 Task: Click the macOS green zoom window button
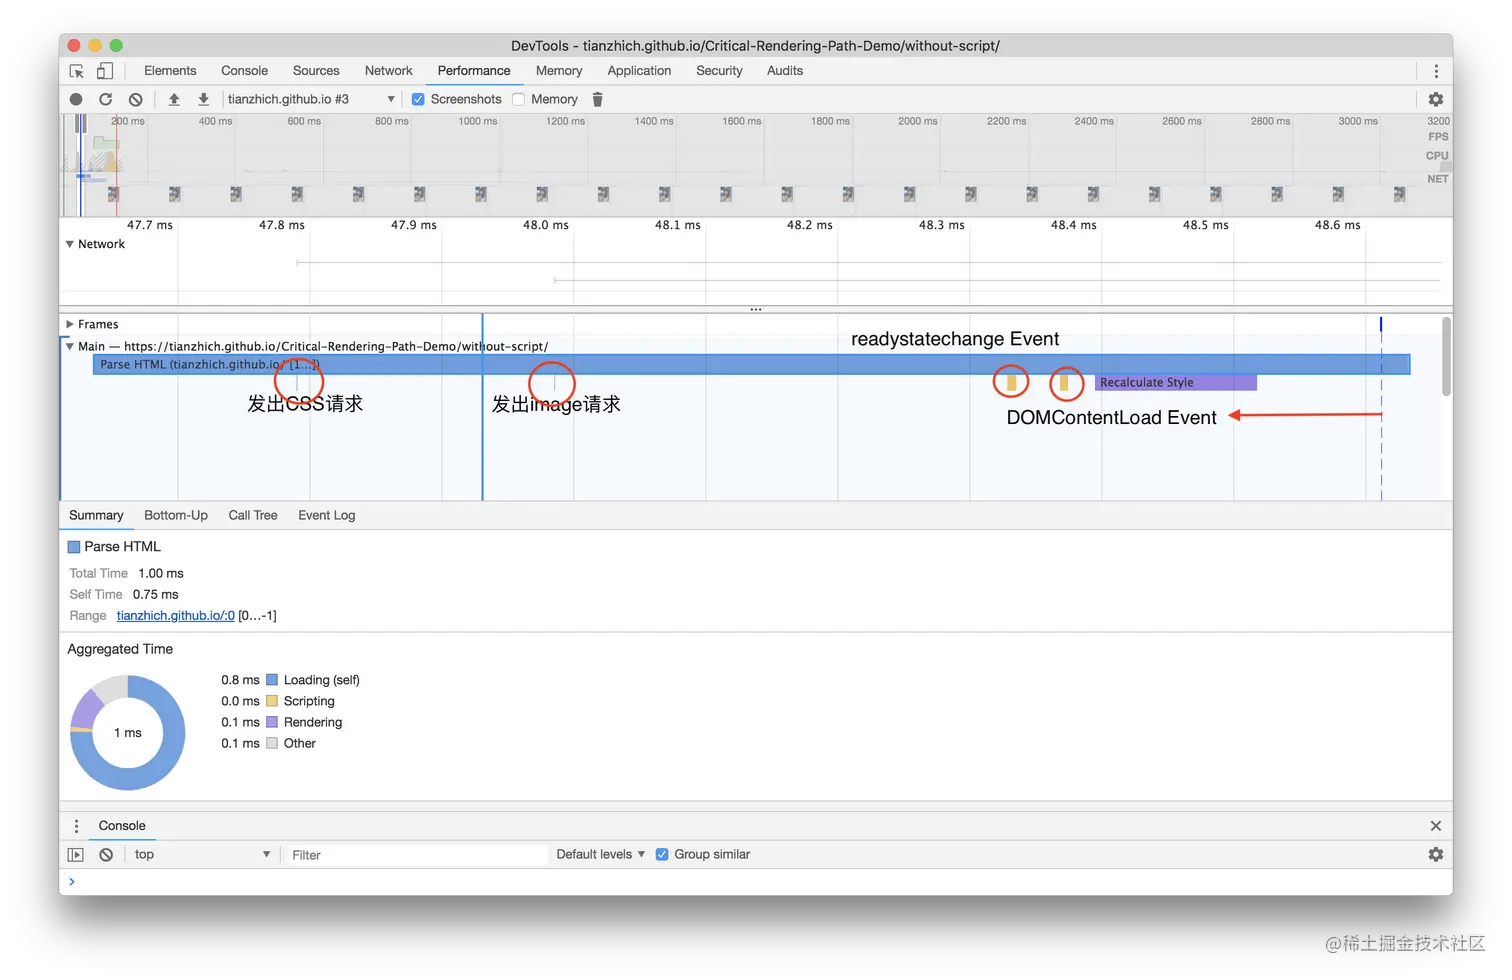(116, 46)
